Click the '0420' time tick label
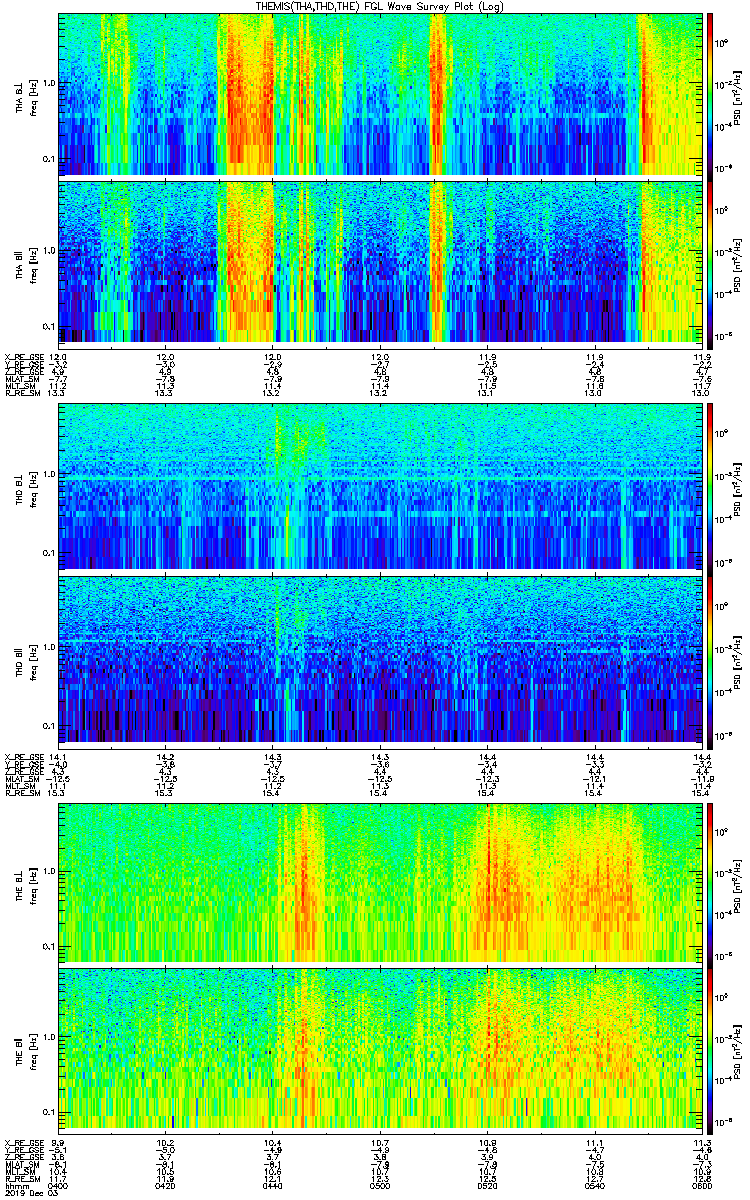This screenshot has height=1200, width=750. pyautogui.click(x=165, y=1187)
